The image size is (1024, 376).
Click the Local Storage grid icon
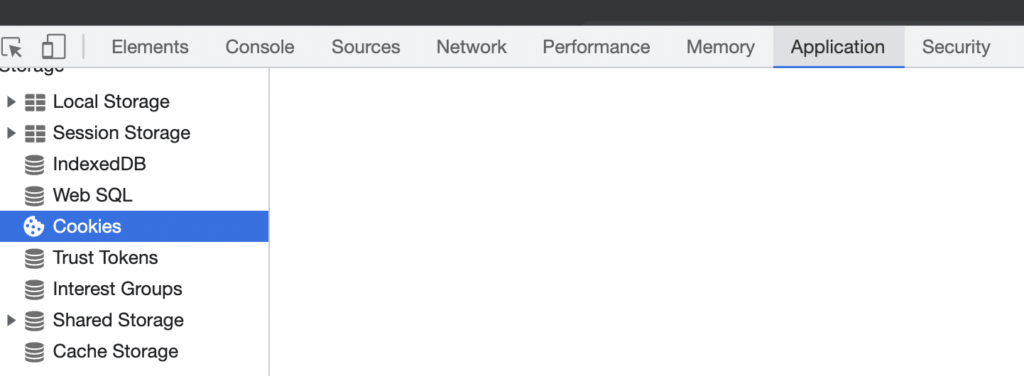35,102
